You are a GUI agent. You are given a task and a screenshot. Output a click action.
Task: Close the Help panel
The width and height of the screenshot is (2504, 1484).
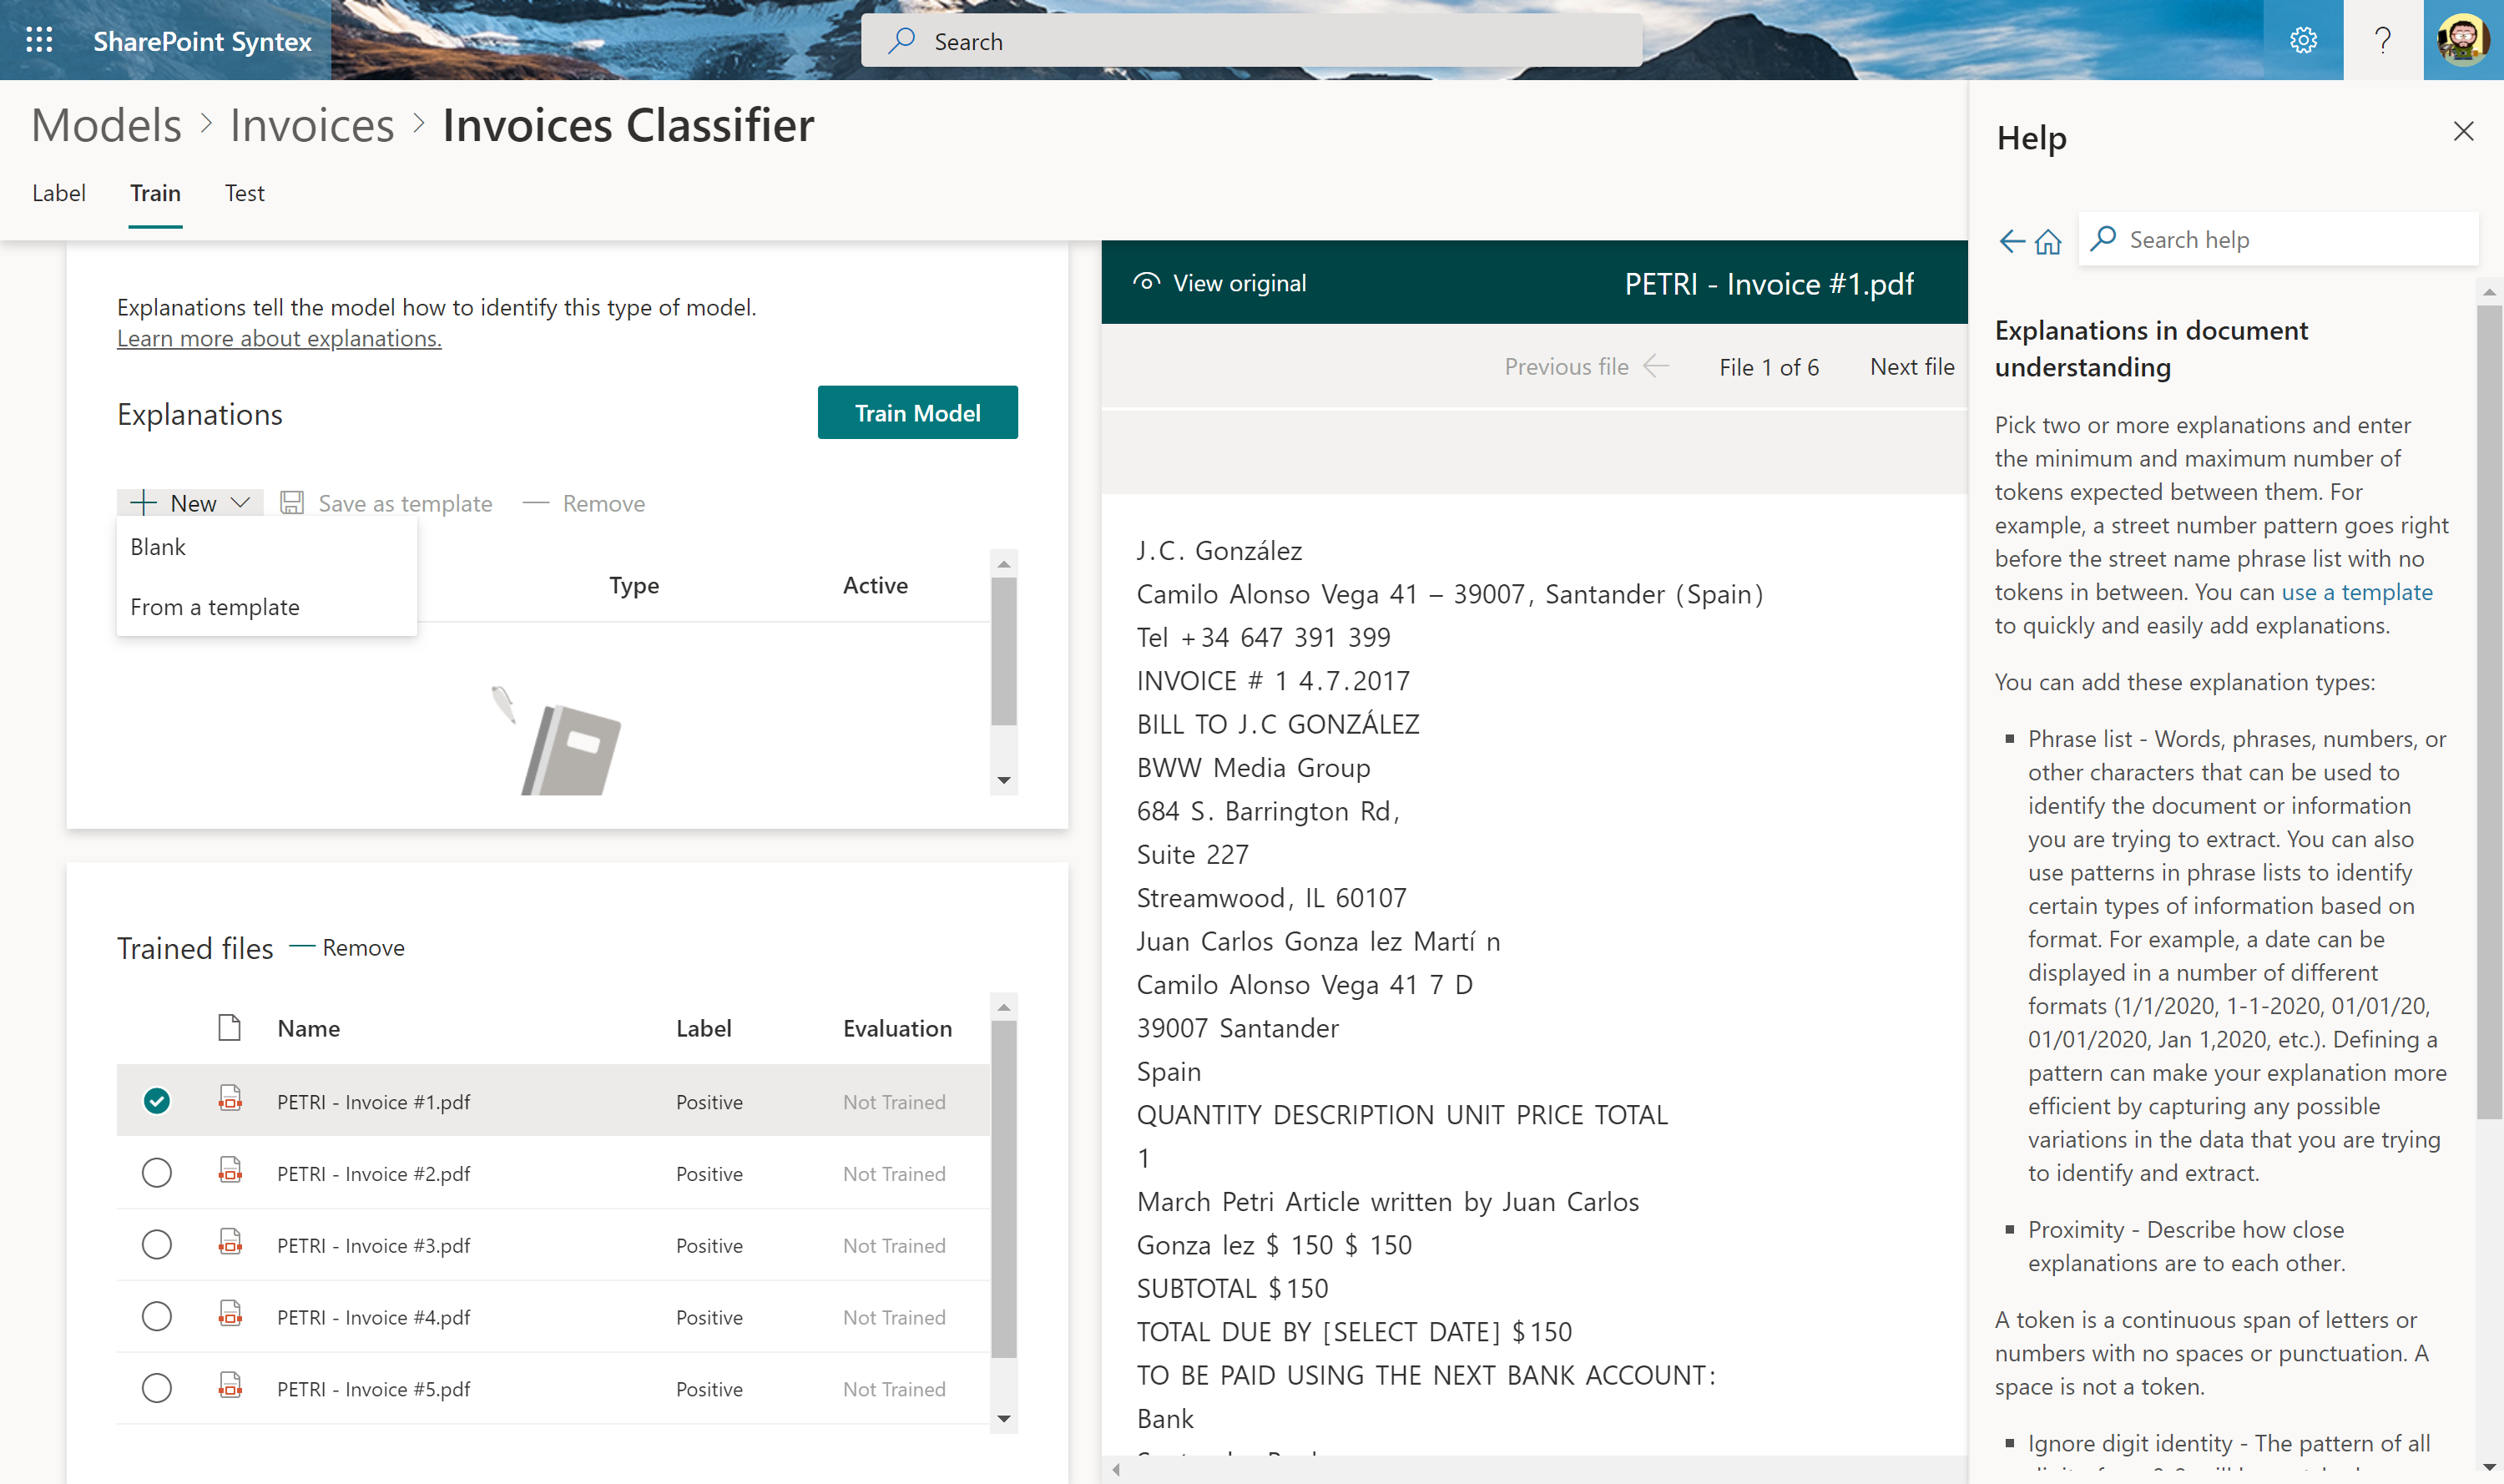coord(2463,132)
